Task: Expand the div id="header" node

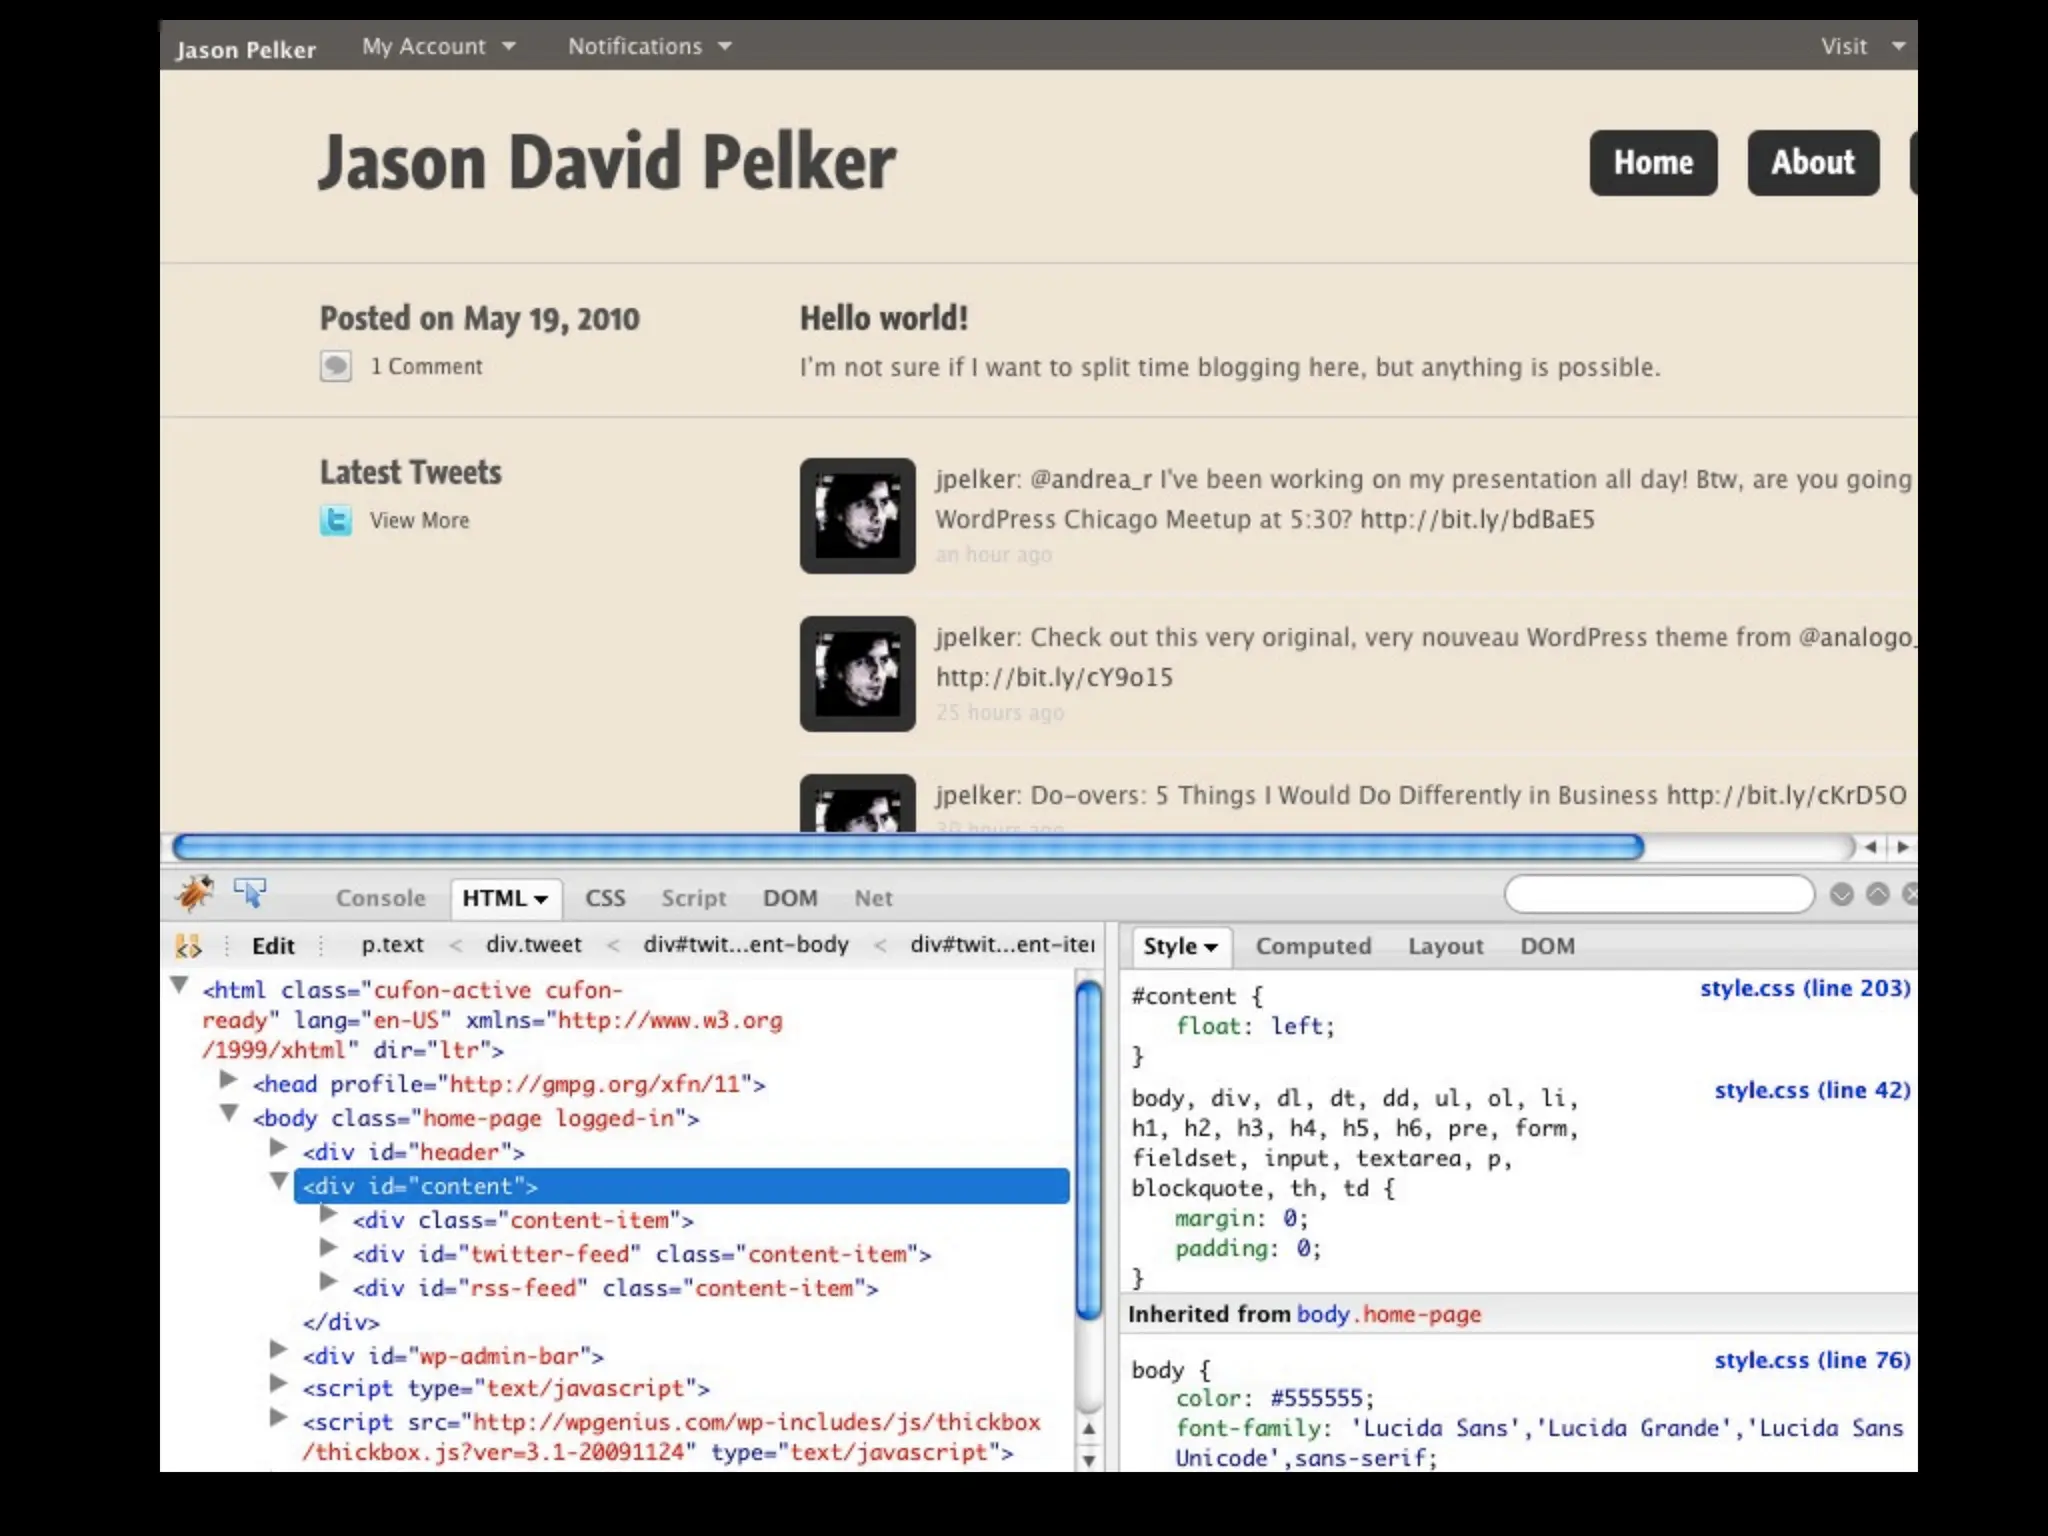Action: point(279,1149)
